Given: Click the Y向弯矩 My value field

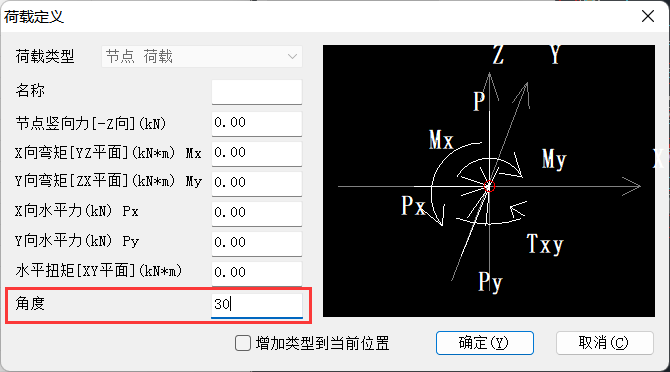Looking at the screenshot, I should point(257,183).
